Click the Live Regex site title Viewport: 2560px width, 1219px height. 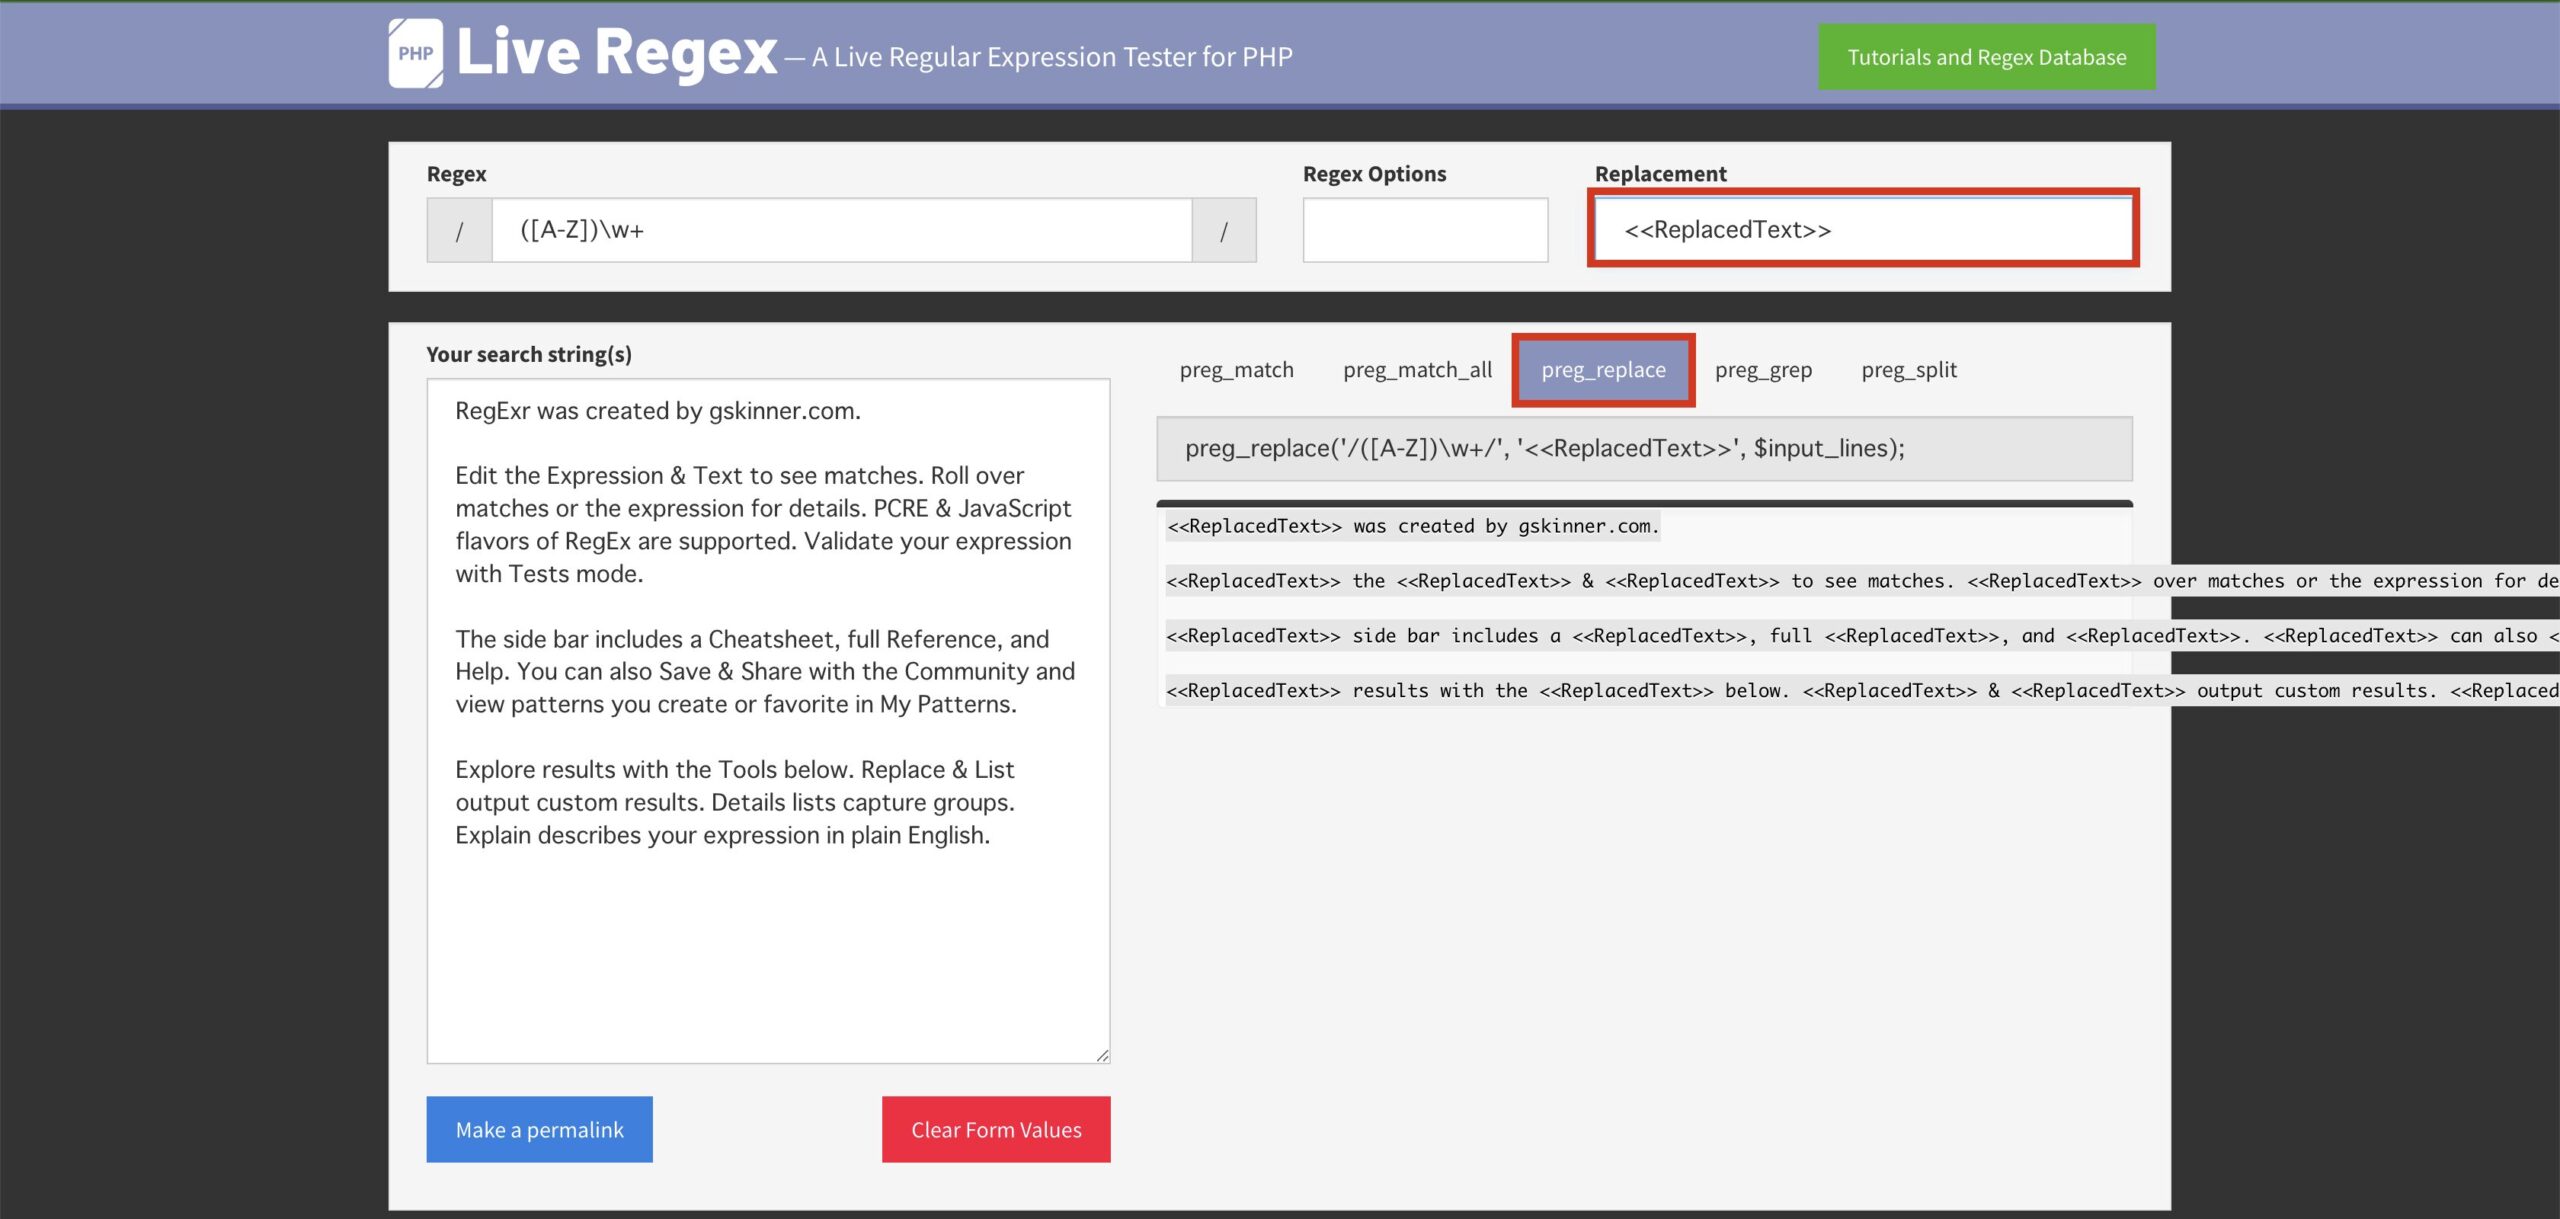[x=616, y=53]
